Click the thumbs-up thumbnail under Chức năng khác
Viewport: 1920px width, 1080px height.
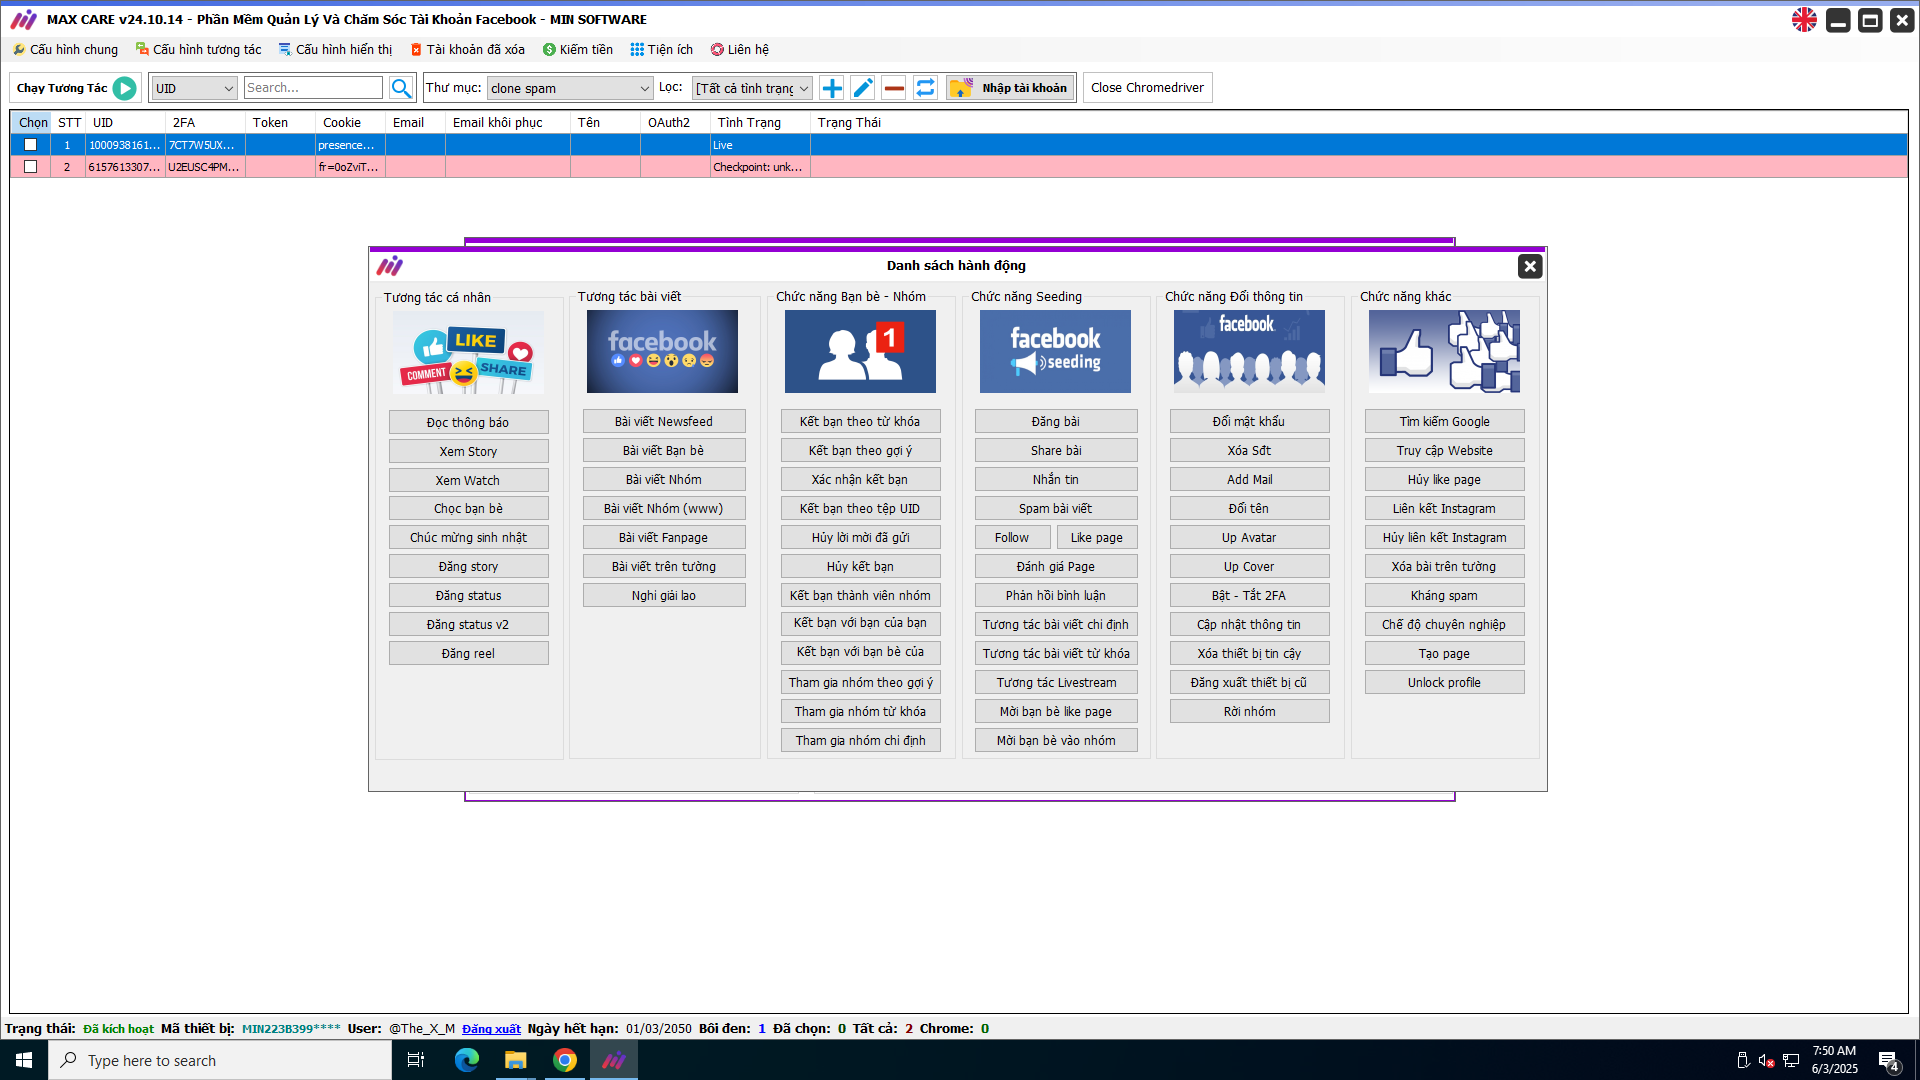(x=1444, y=352)
